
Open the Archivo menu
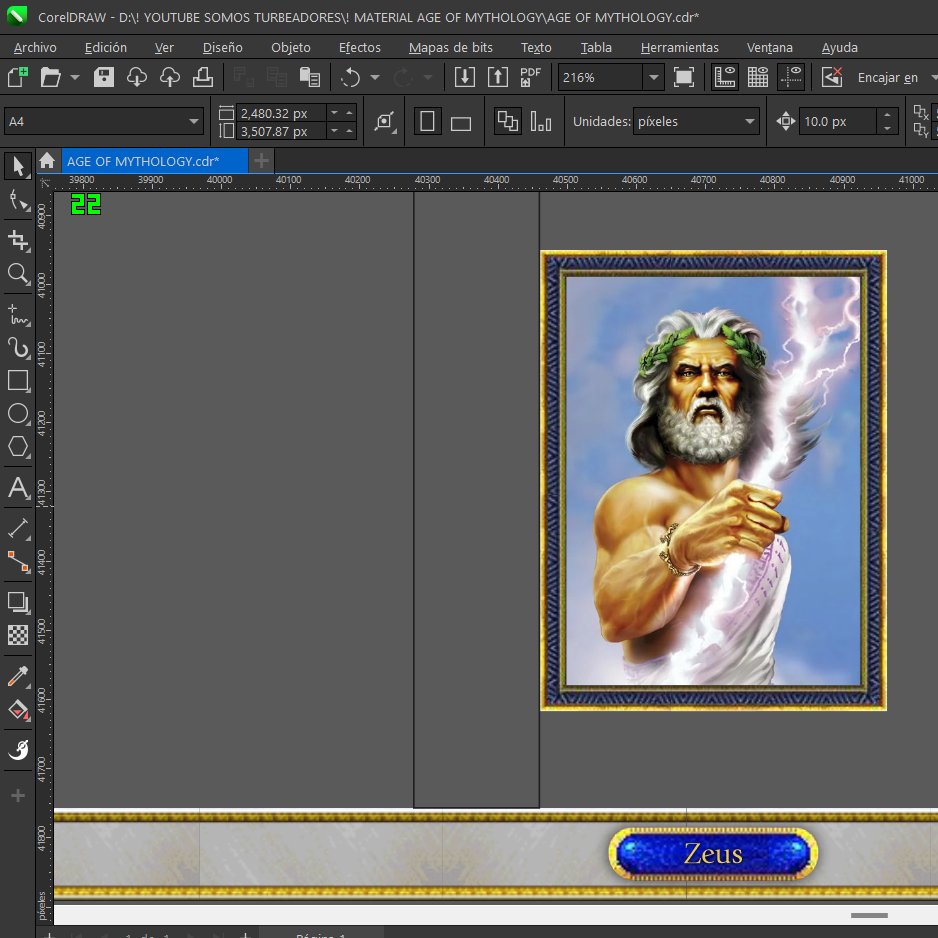point(35,47)
